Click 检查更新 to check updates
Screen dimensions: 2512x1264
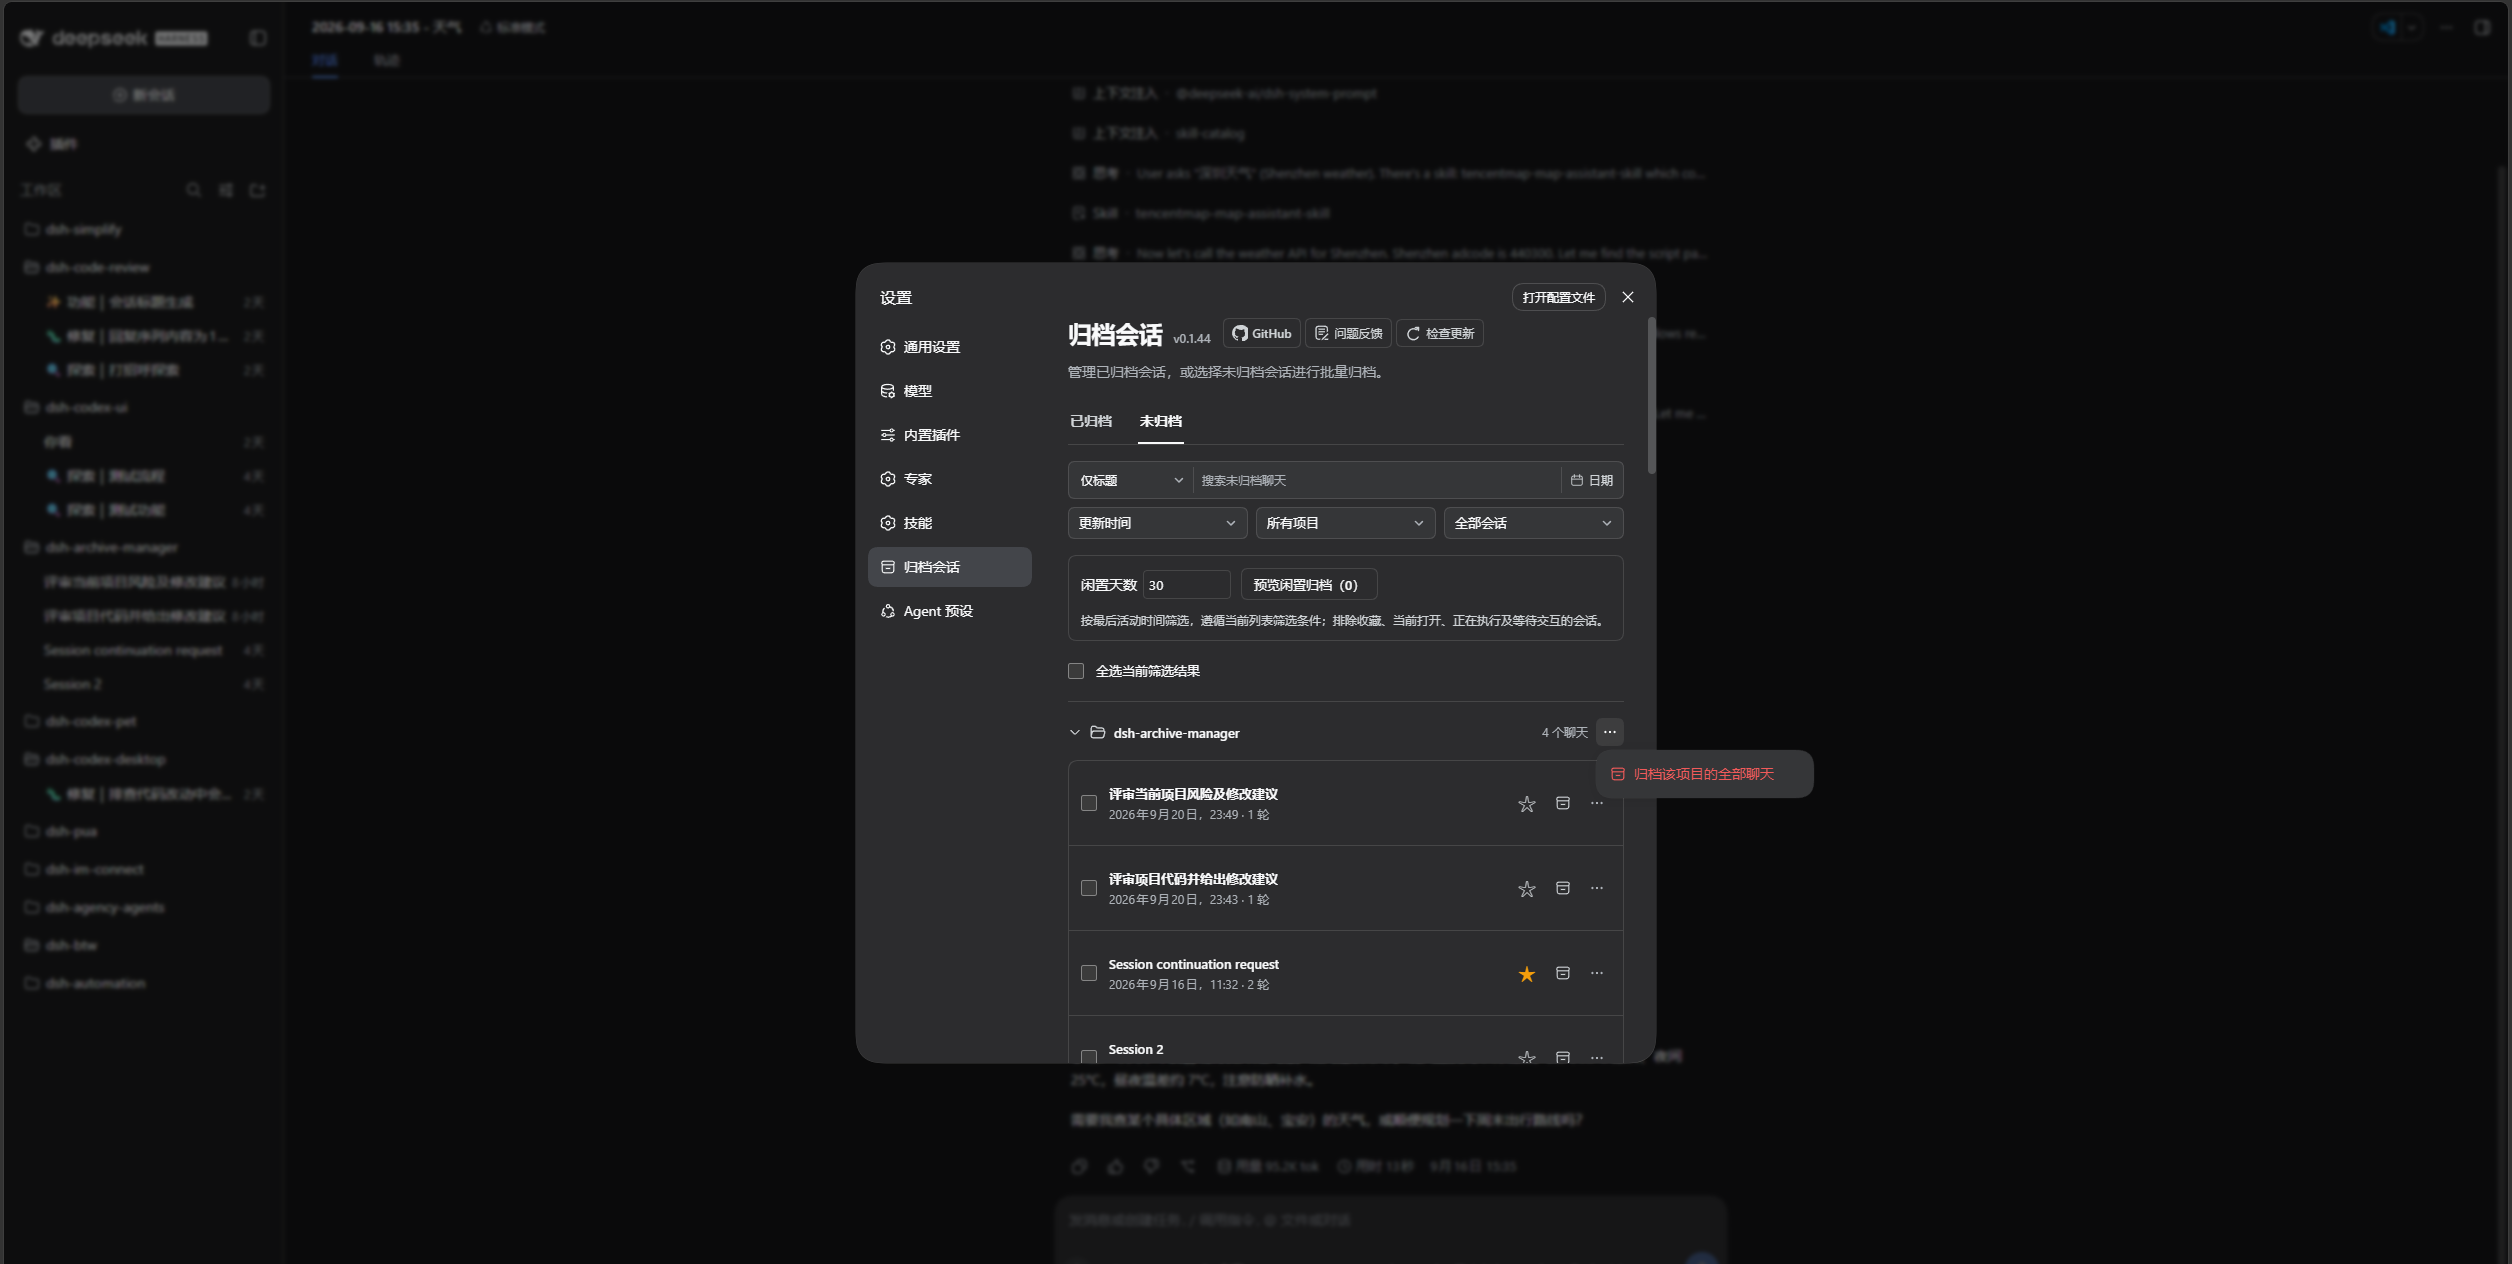(x=1440, y=334)
